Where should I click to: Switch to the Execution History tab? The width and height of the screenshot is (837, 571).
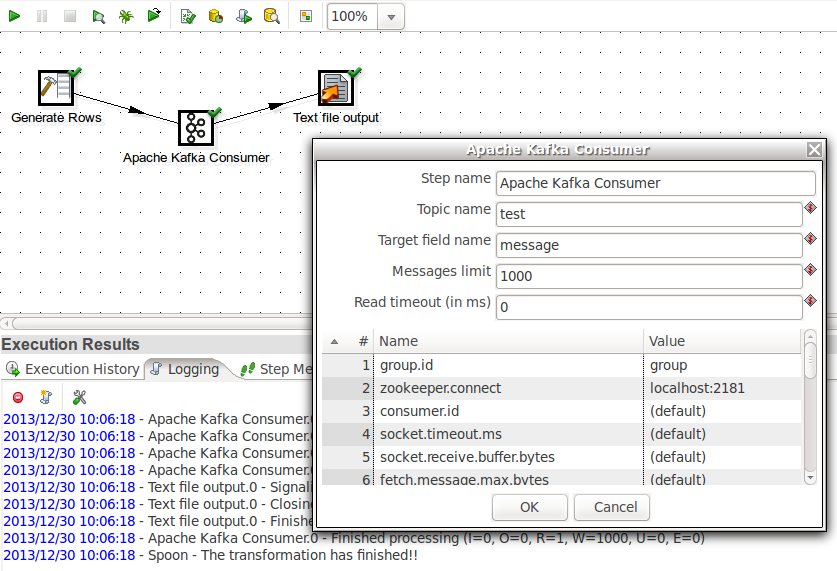pyautogui.click(x=72, y=369)
